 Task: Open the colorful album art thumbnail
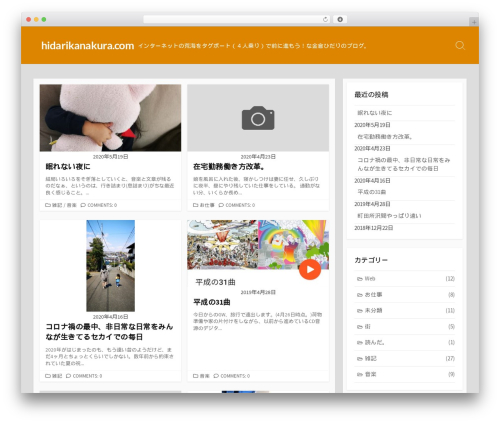[x=258, y=245]
